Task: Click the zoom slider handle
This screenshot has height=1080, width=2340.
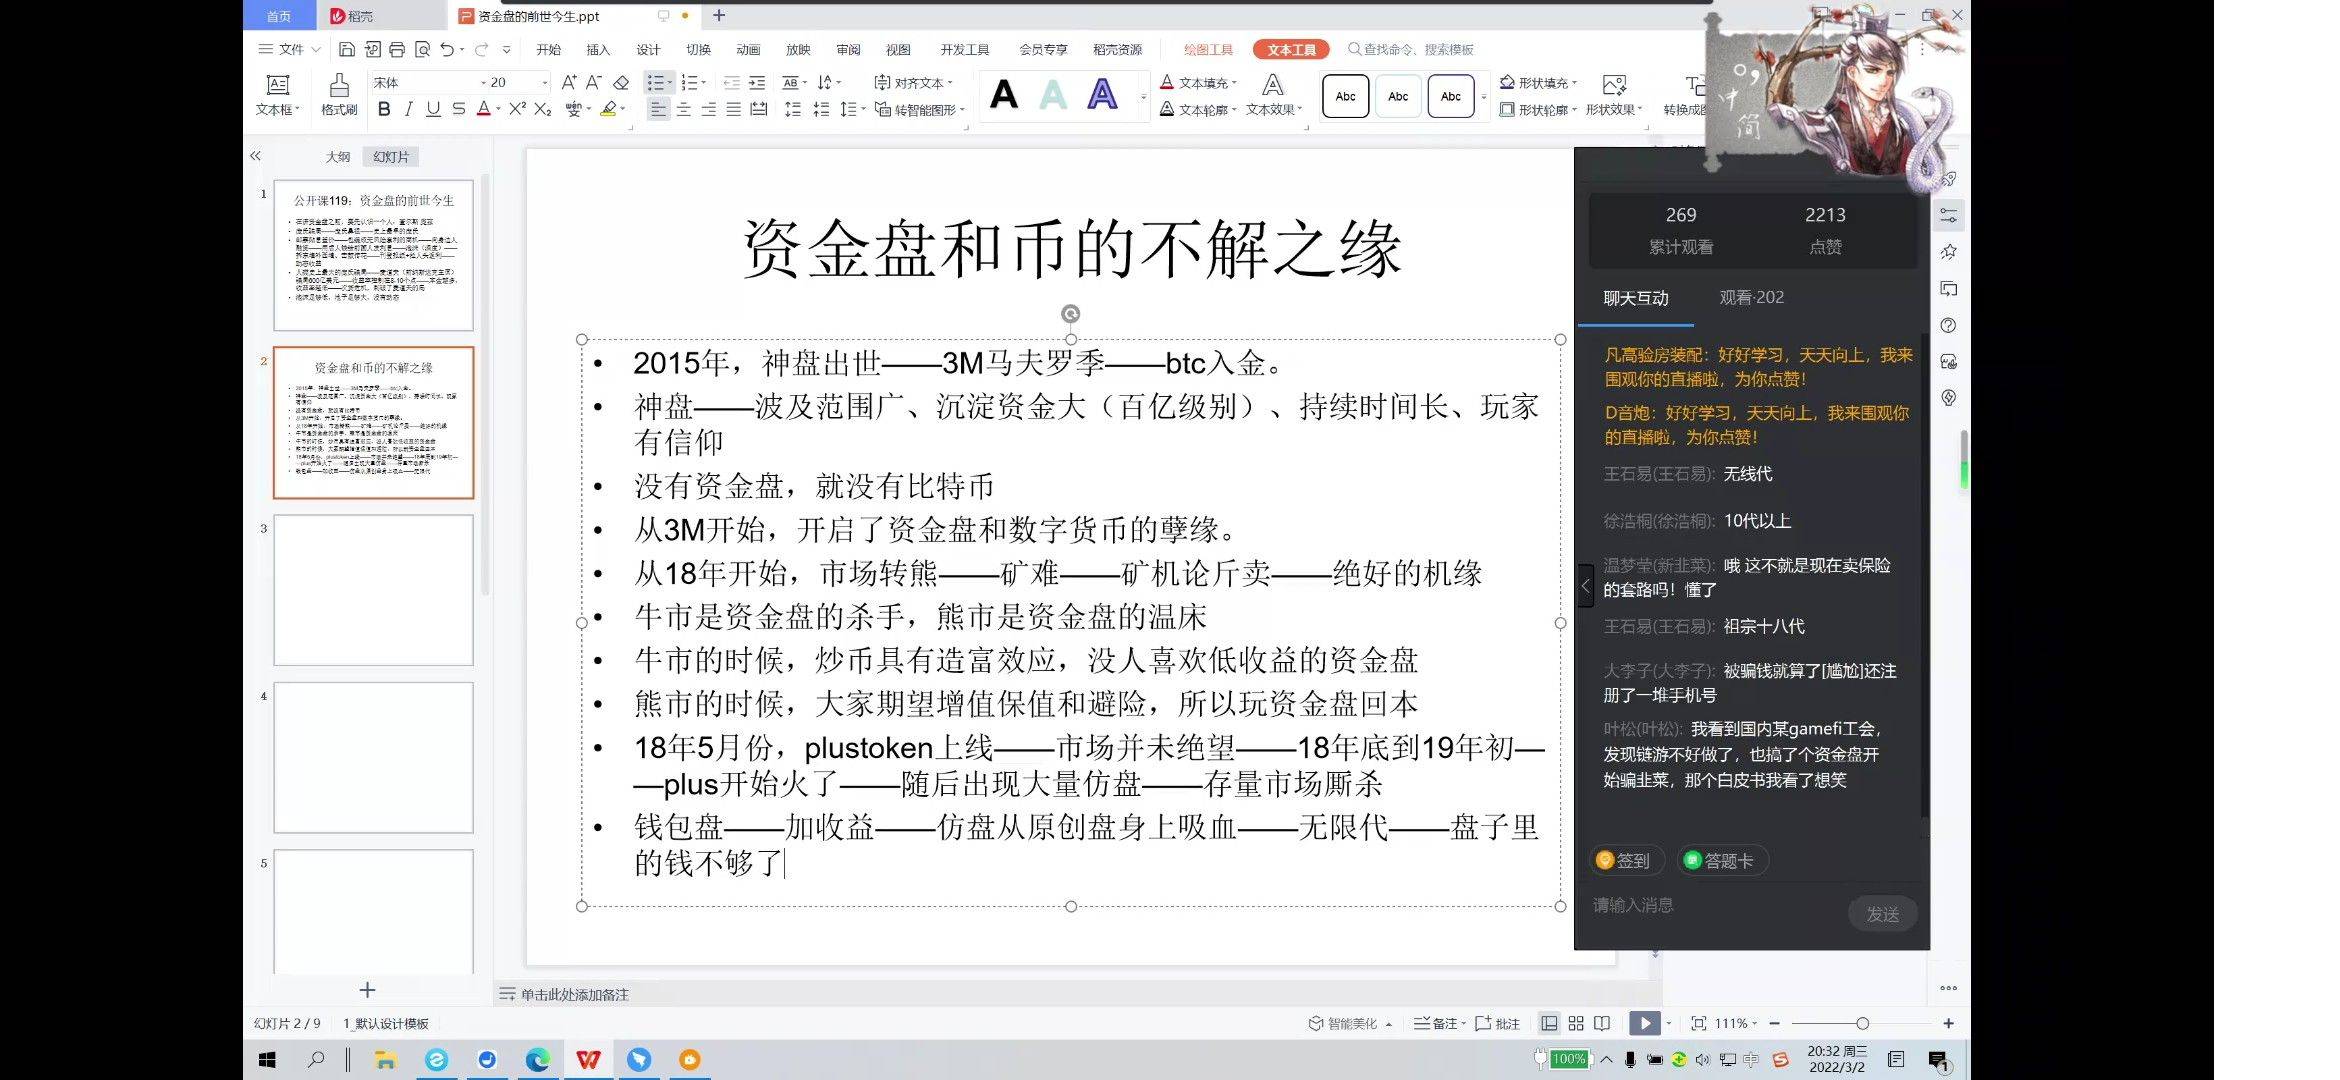Action: click(1862, 1023)
